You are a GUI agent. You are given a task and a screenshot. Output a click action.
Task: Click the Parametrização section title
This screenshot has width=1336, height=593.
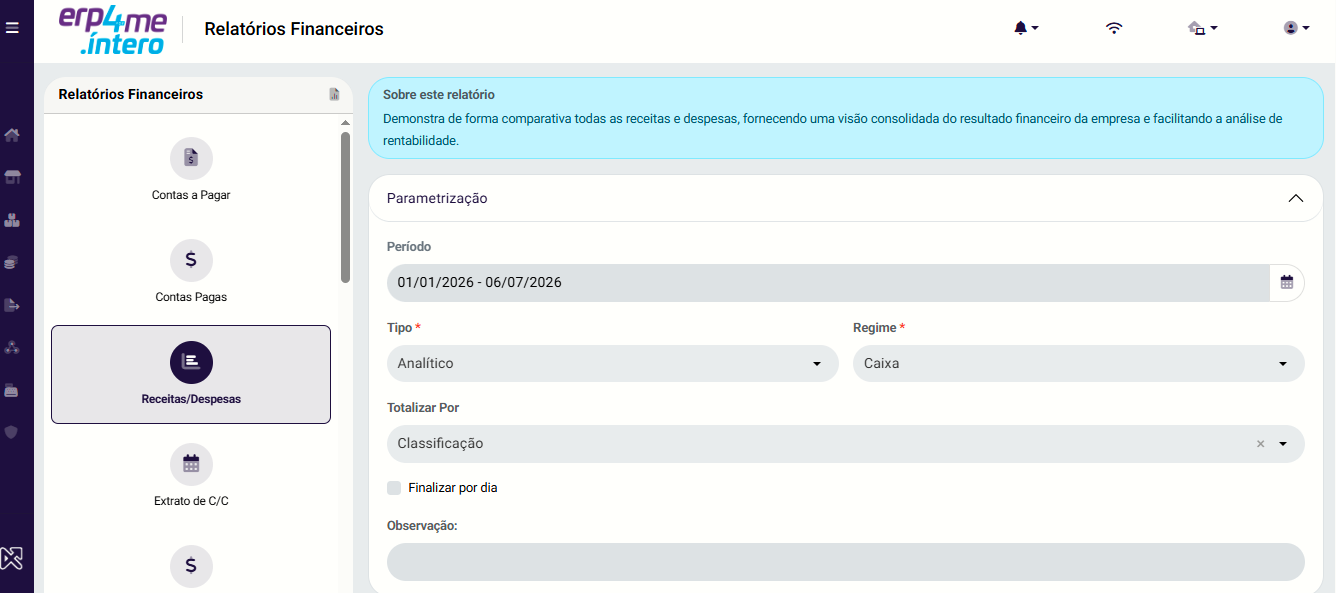[x=437, y=198]
